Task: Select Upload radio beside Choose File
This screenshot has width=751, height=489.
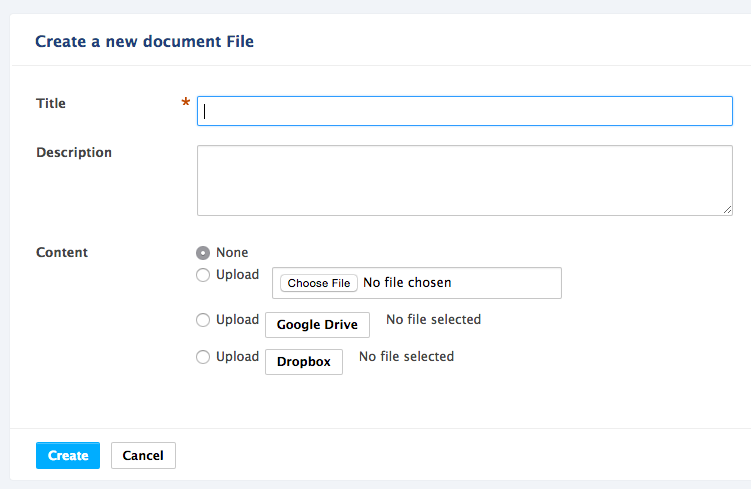Action: [x=203, y=275]
